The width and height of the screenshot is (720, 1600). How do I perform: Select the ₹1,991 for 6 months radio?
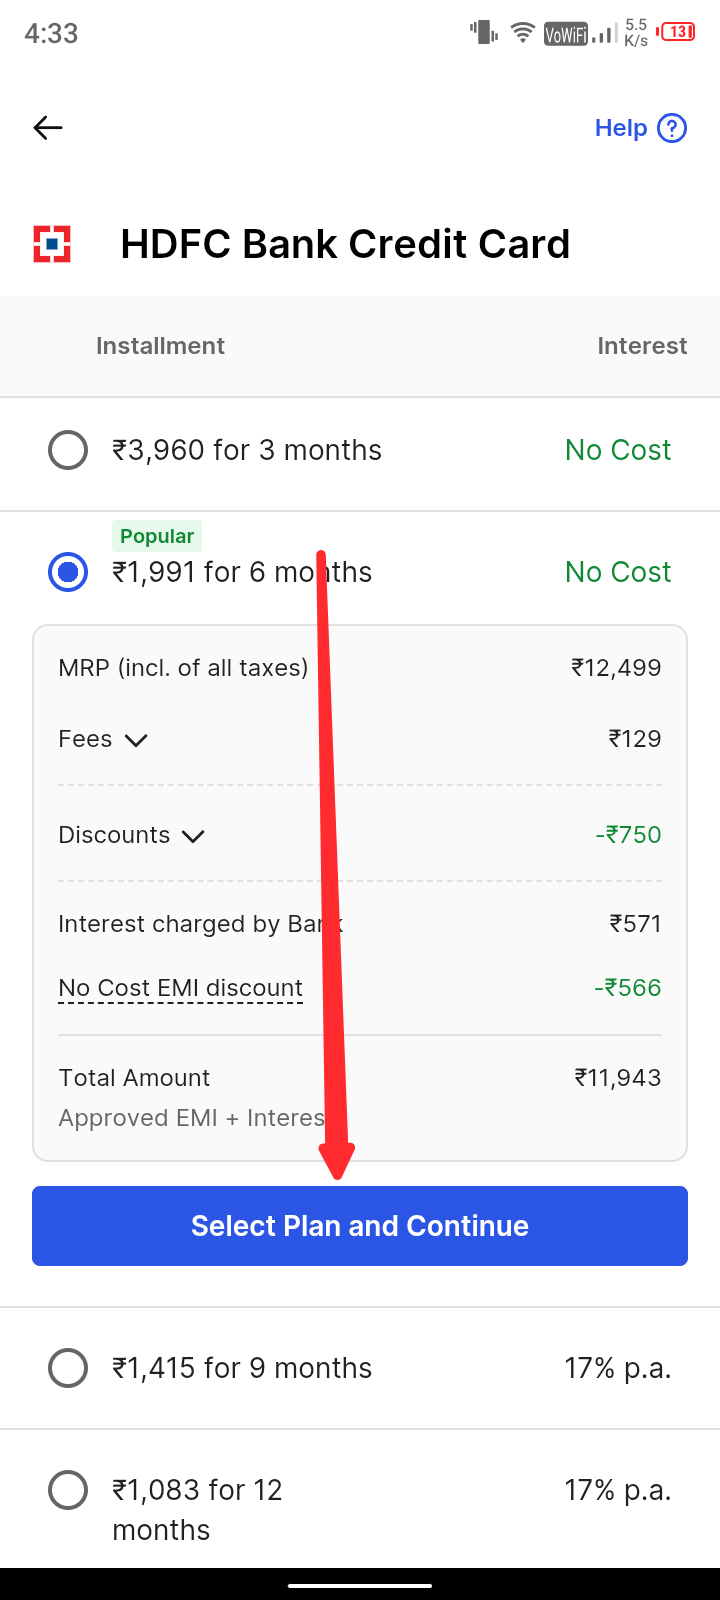click(68, 572)
